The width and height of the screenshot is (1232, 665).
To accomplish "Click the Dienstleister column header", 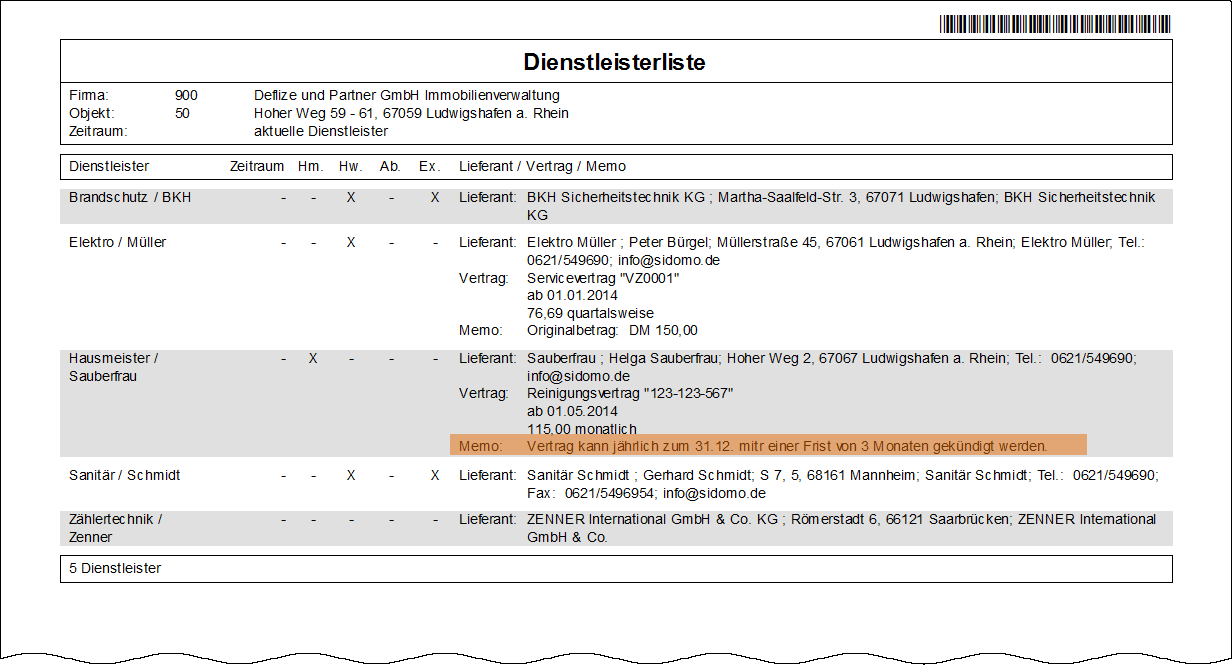I will click(109, 166).
